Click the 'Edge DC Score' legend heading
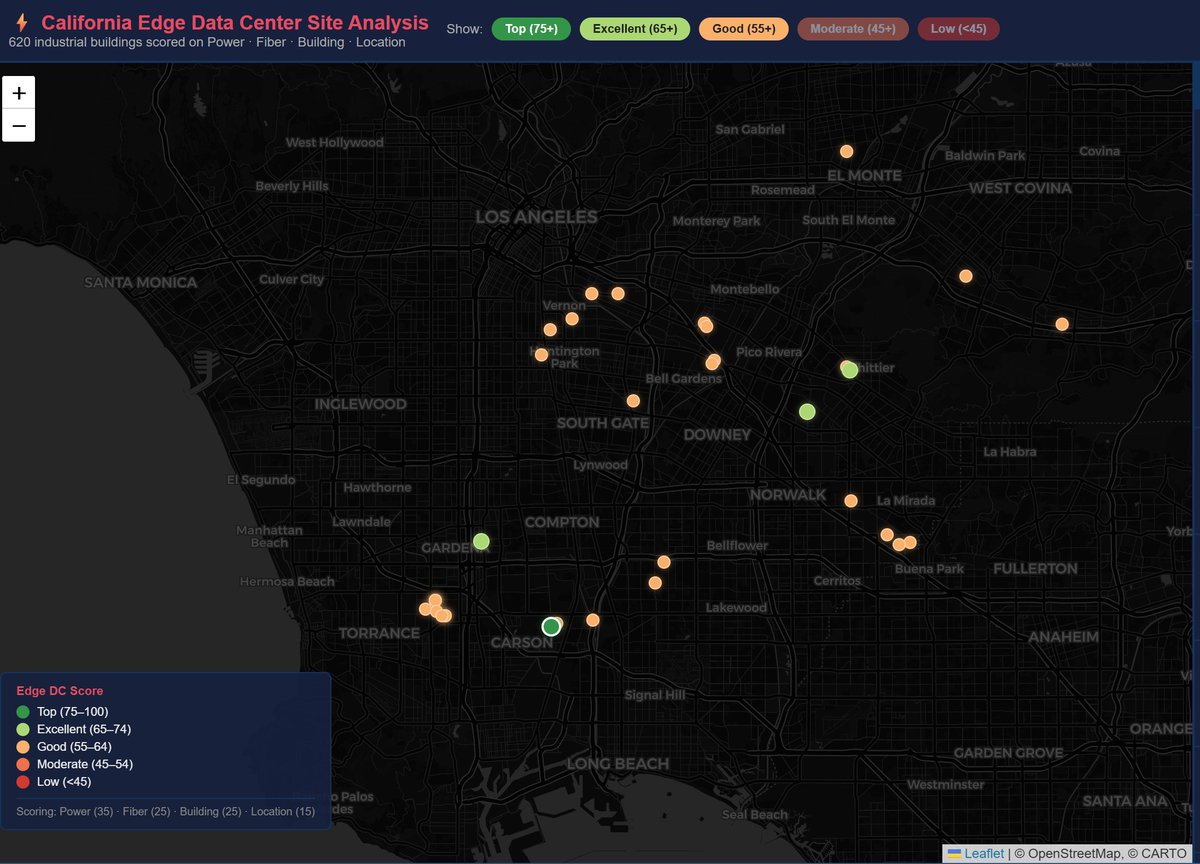Image resolution: width=1200 pixels, height=864 pixels. coord(60,691)
